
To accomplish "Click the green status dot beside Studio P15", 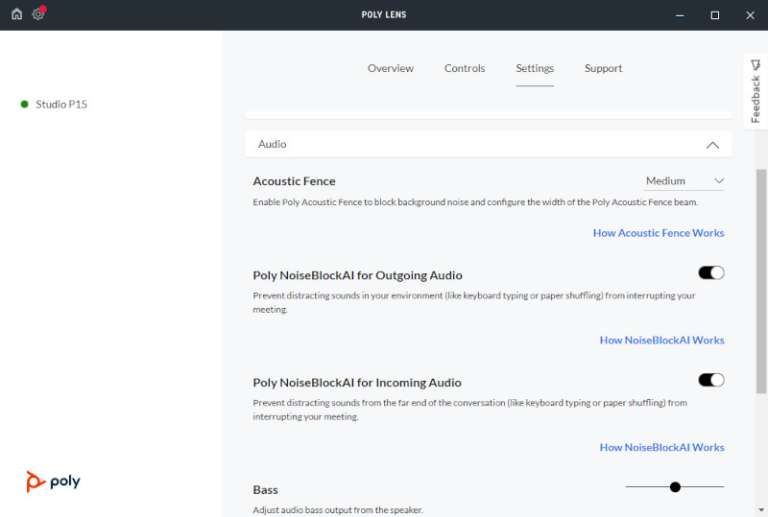I will click(x=24, y=104).
